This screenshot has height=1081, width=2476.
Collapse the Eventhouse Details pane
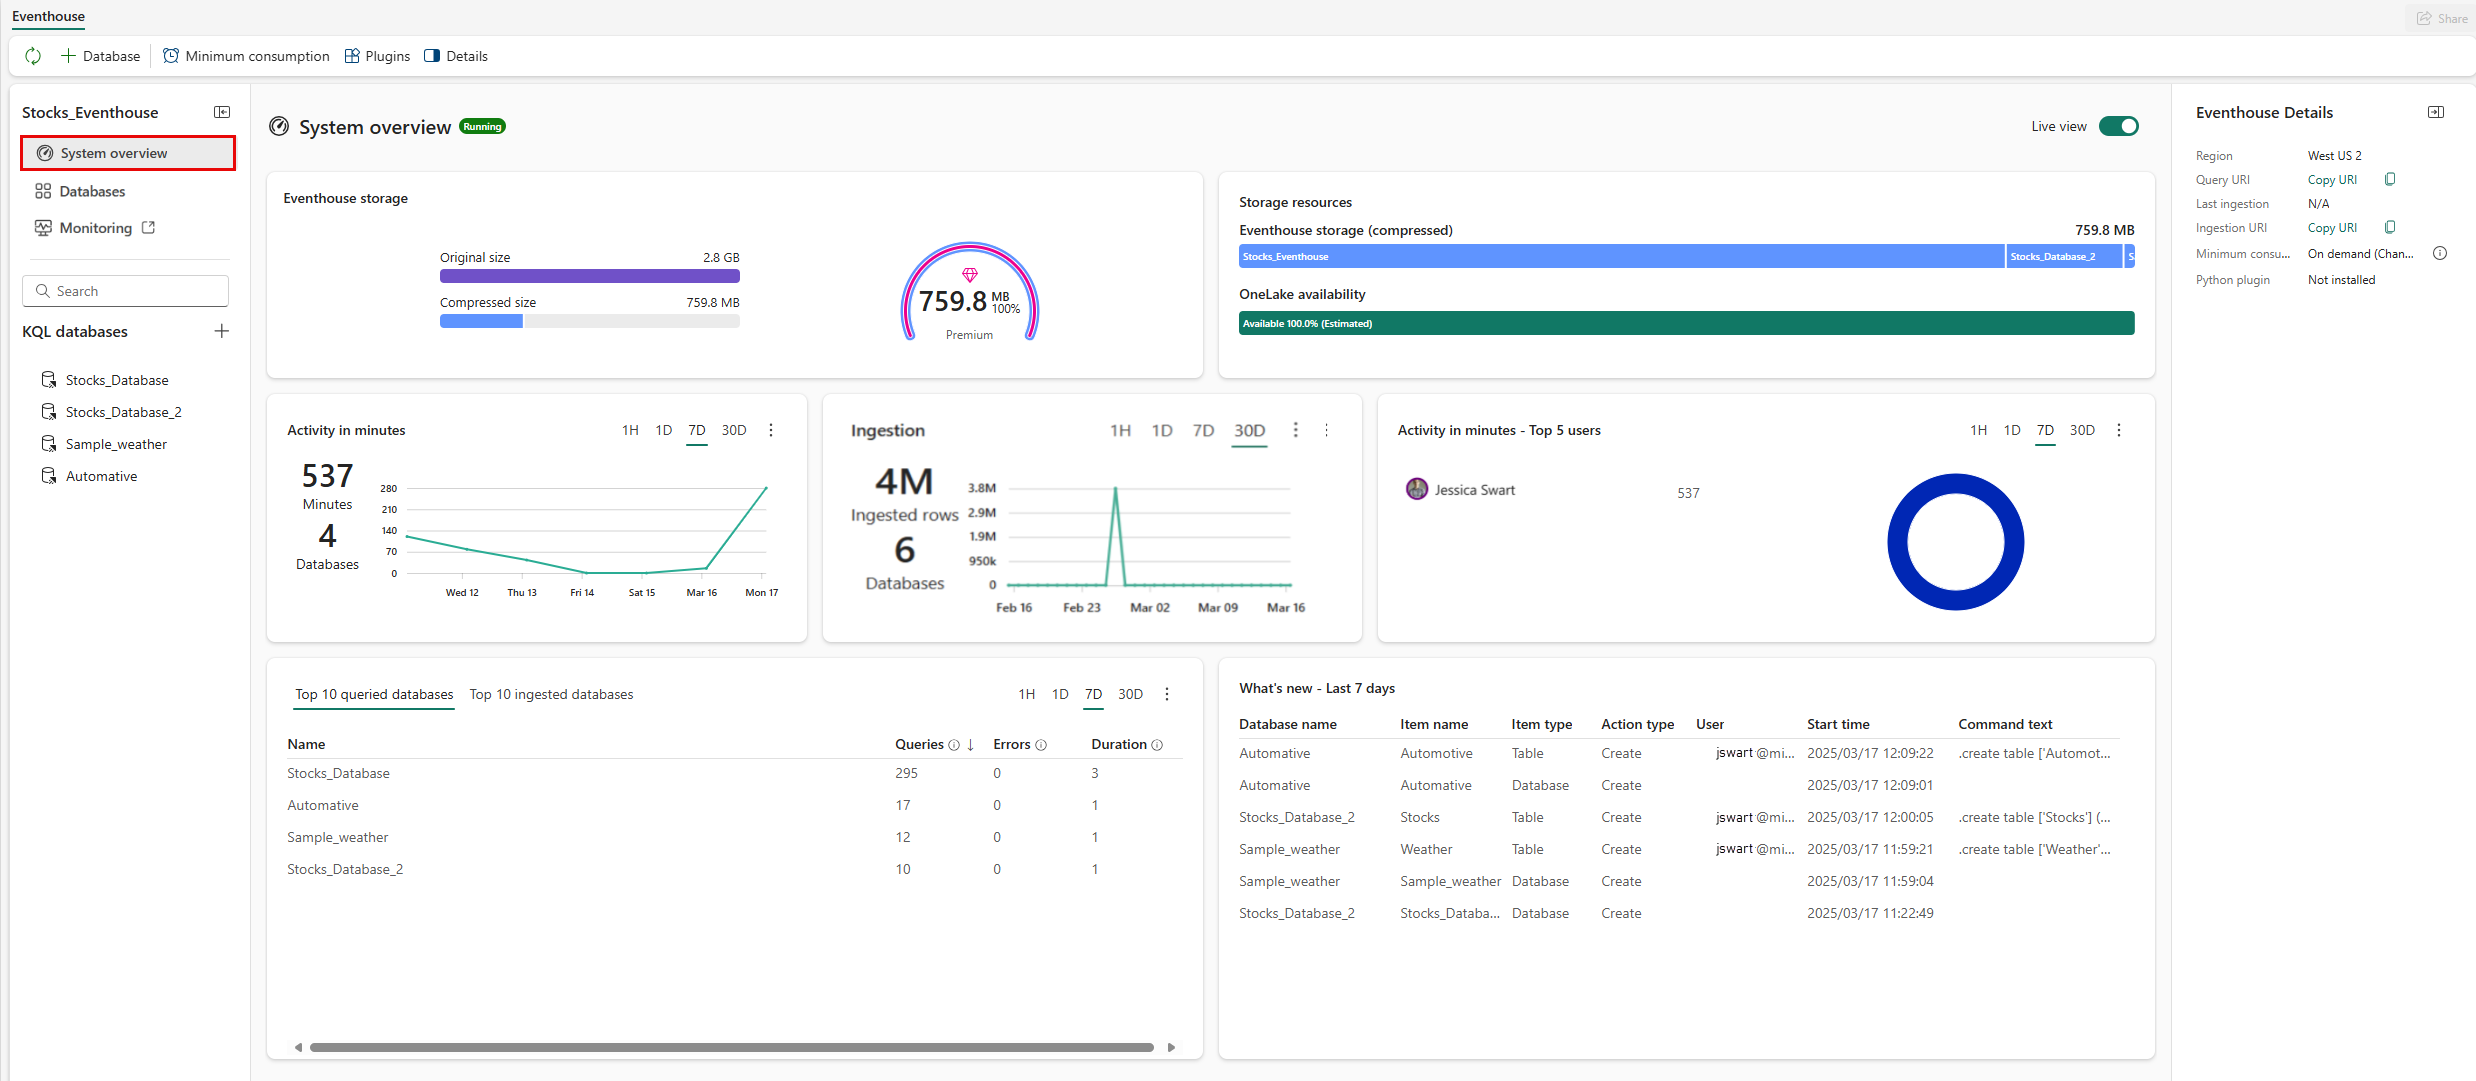(2436, 112)
